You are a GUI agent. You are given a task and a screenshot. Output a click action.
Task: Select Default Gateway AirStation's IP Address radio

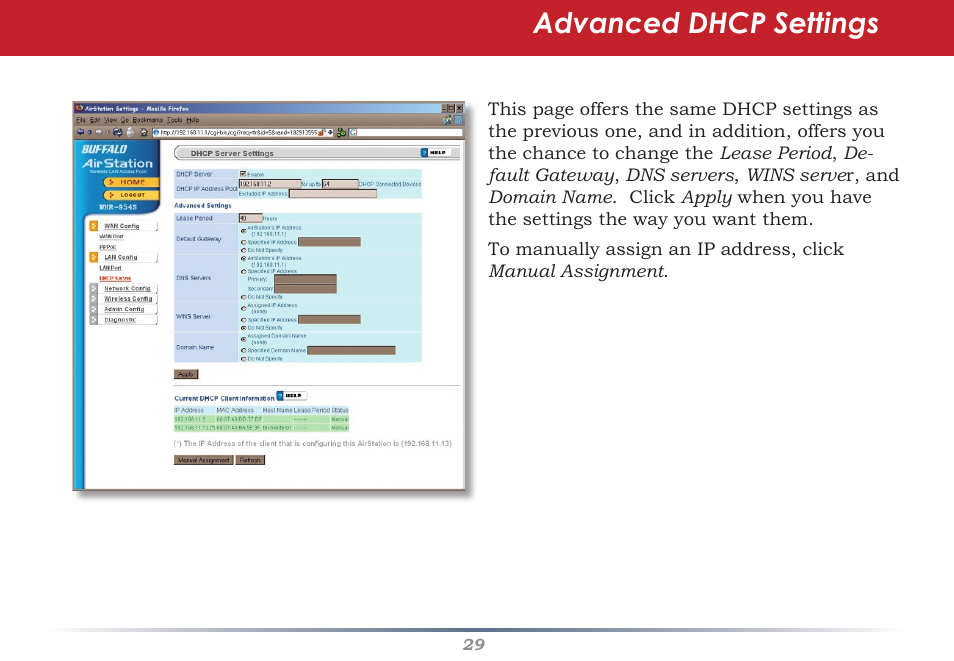click(243, 231)
